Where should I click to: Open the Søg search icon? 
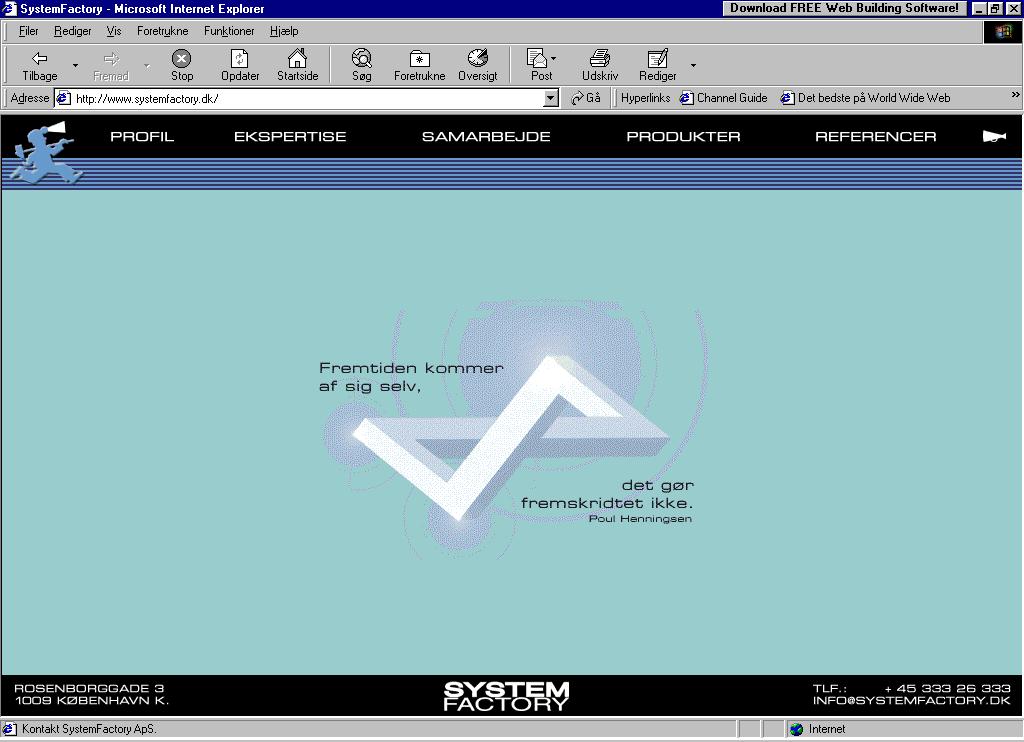pos(361,59)
